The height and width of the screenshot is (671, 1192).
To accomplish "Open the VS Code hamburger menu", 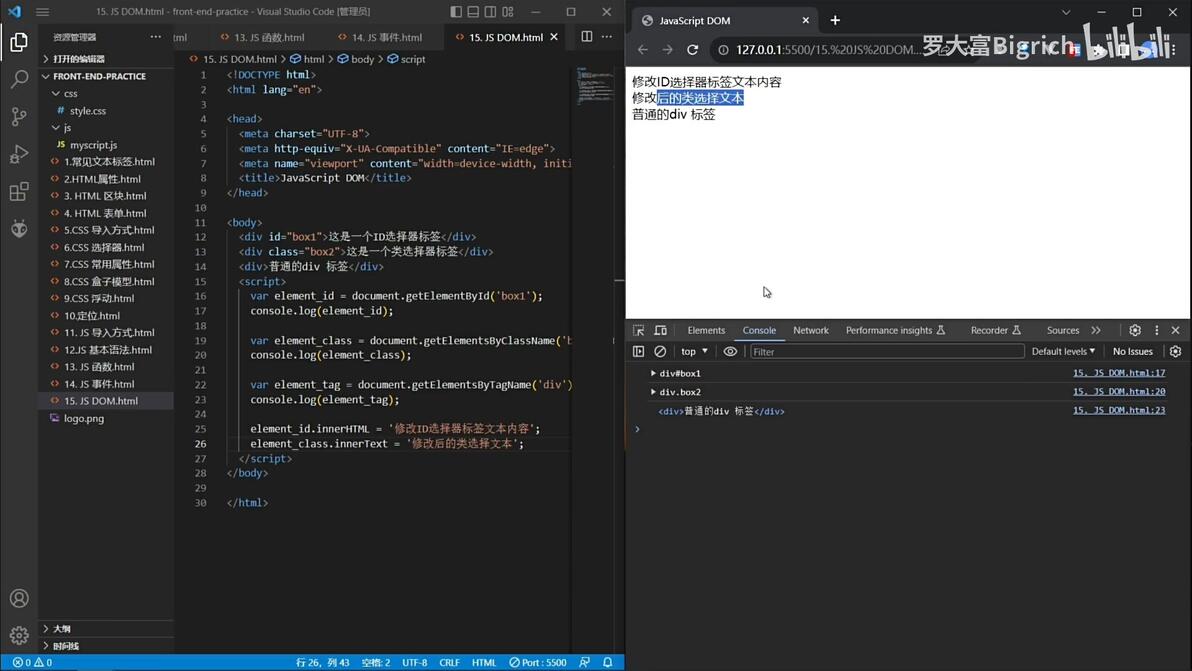I will (43, 11).
